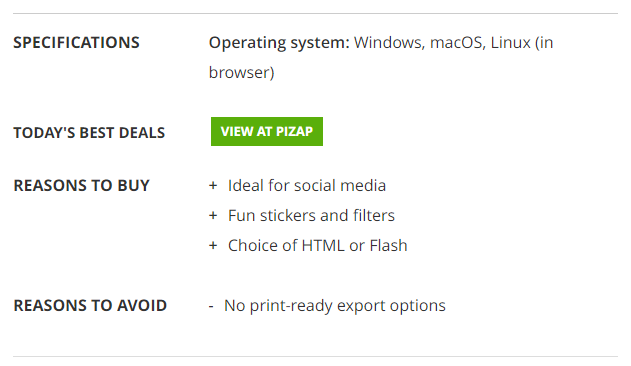
Task: Select the Ideal for social media text
Action: click(x=307, y=186)
